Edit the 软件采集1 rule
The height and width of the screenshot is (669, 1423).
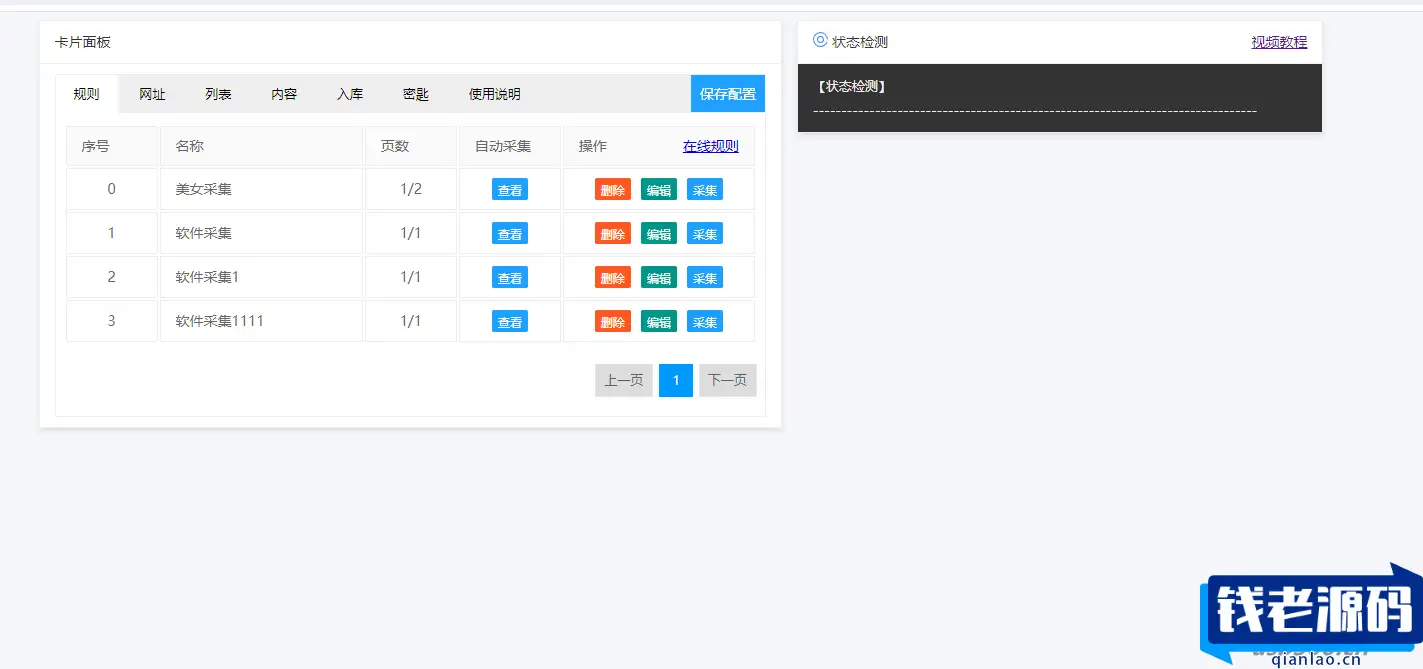click(659, 278)
